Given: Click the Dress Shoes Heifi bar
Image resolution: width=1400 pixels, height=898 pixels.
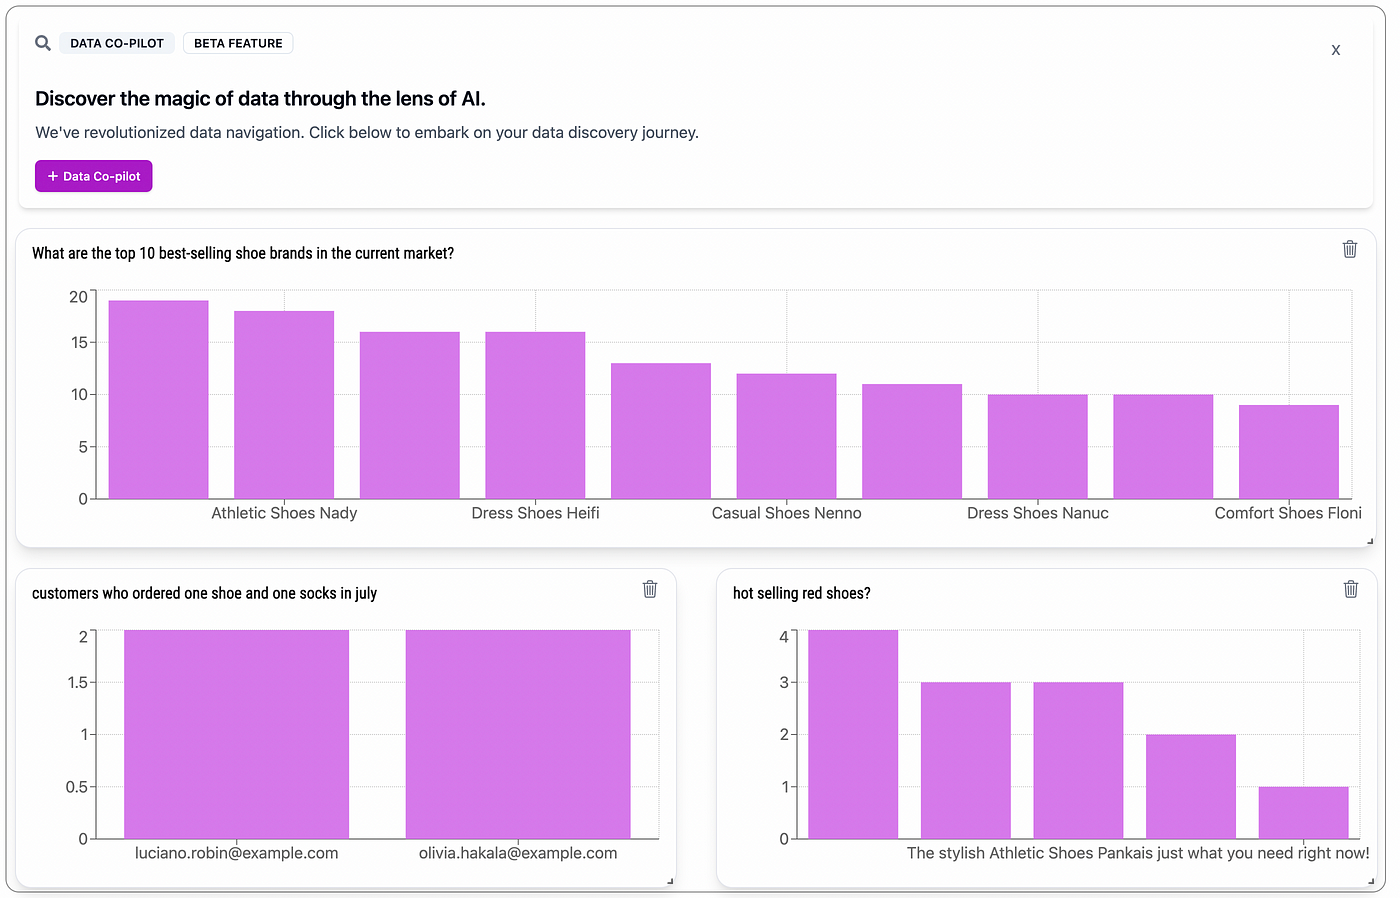Looking at the screenshot, I should [535, 415].
